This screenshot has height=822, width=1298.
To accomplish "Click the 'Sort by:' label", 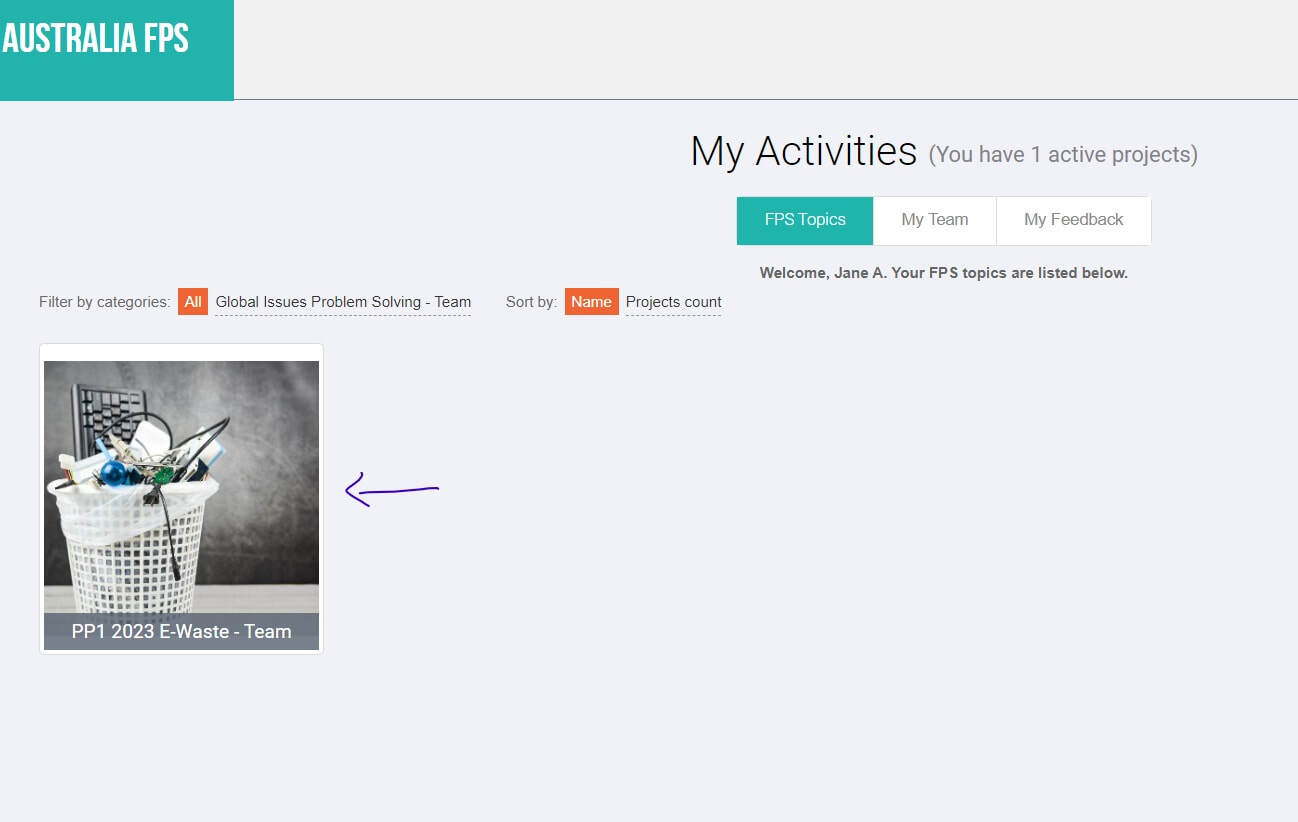I will [x=531, y=302].
